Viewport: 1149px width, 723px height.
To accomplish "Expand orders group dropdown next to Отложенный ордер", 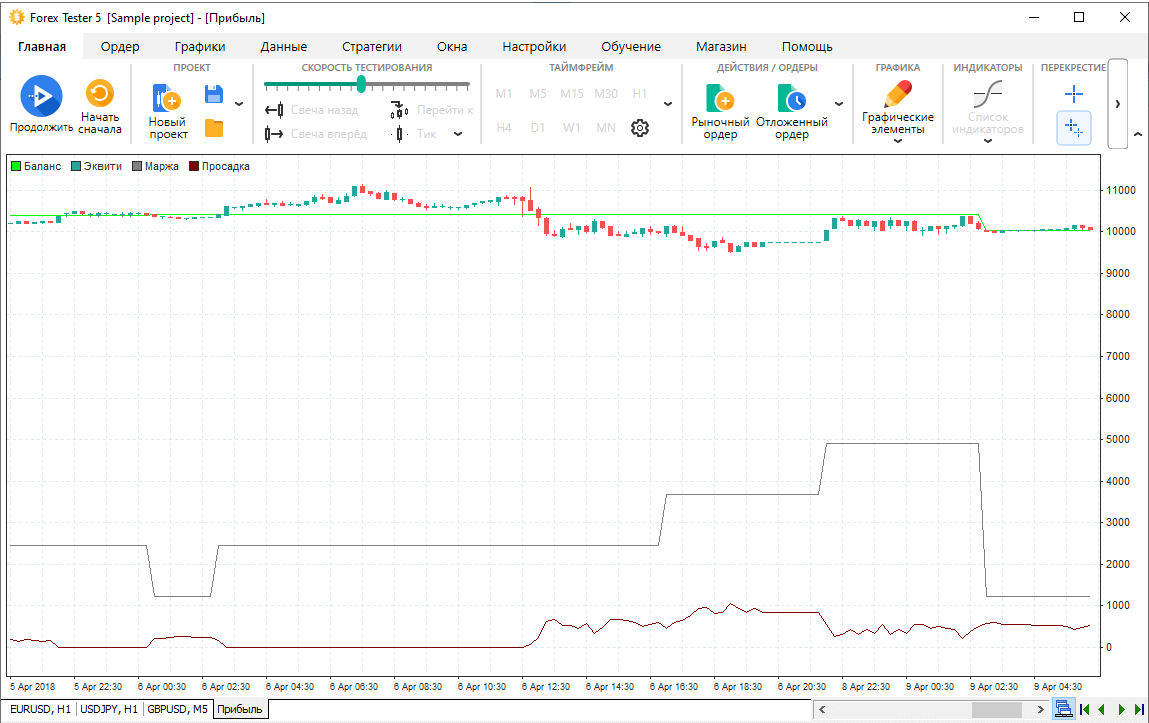I will (x=838, y=103).
